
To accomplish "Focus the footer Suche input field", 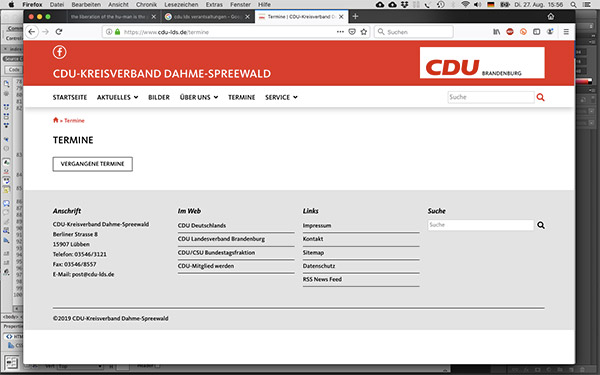I will tap(481, 225).
